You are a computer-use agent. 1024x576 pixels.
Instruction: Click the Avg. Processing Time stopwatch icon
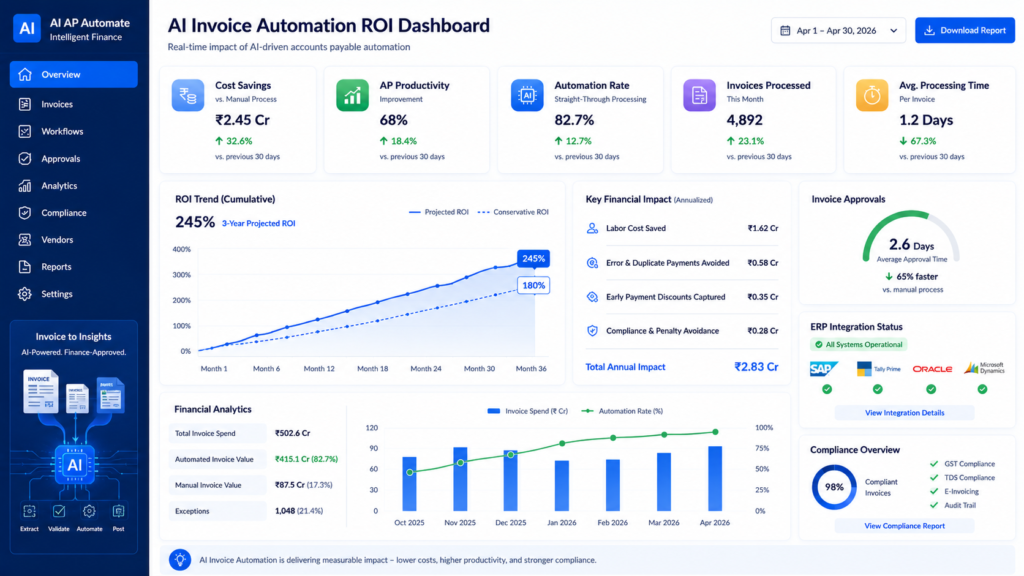pos(872,95)
